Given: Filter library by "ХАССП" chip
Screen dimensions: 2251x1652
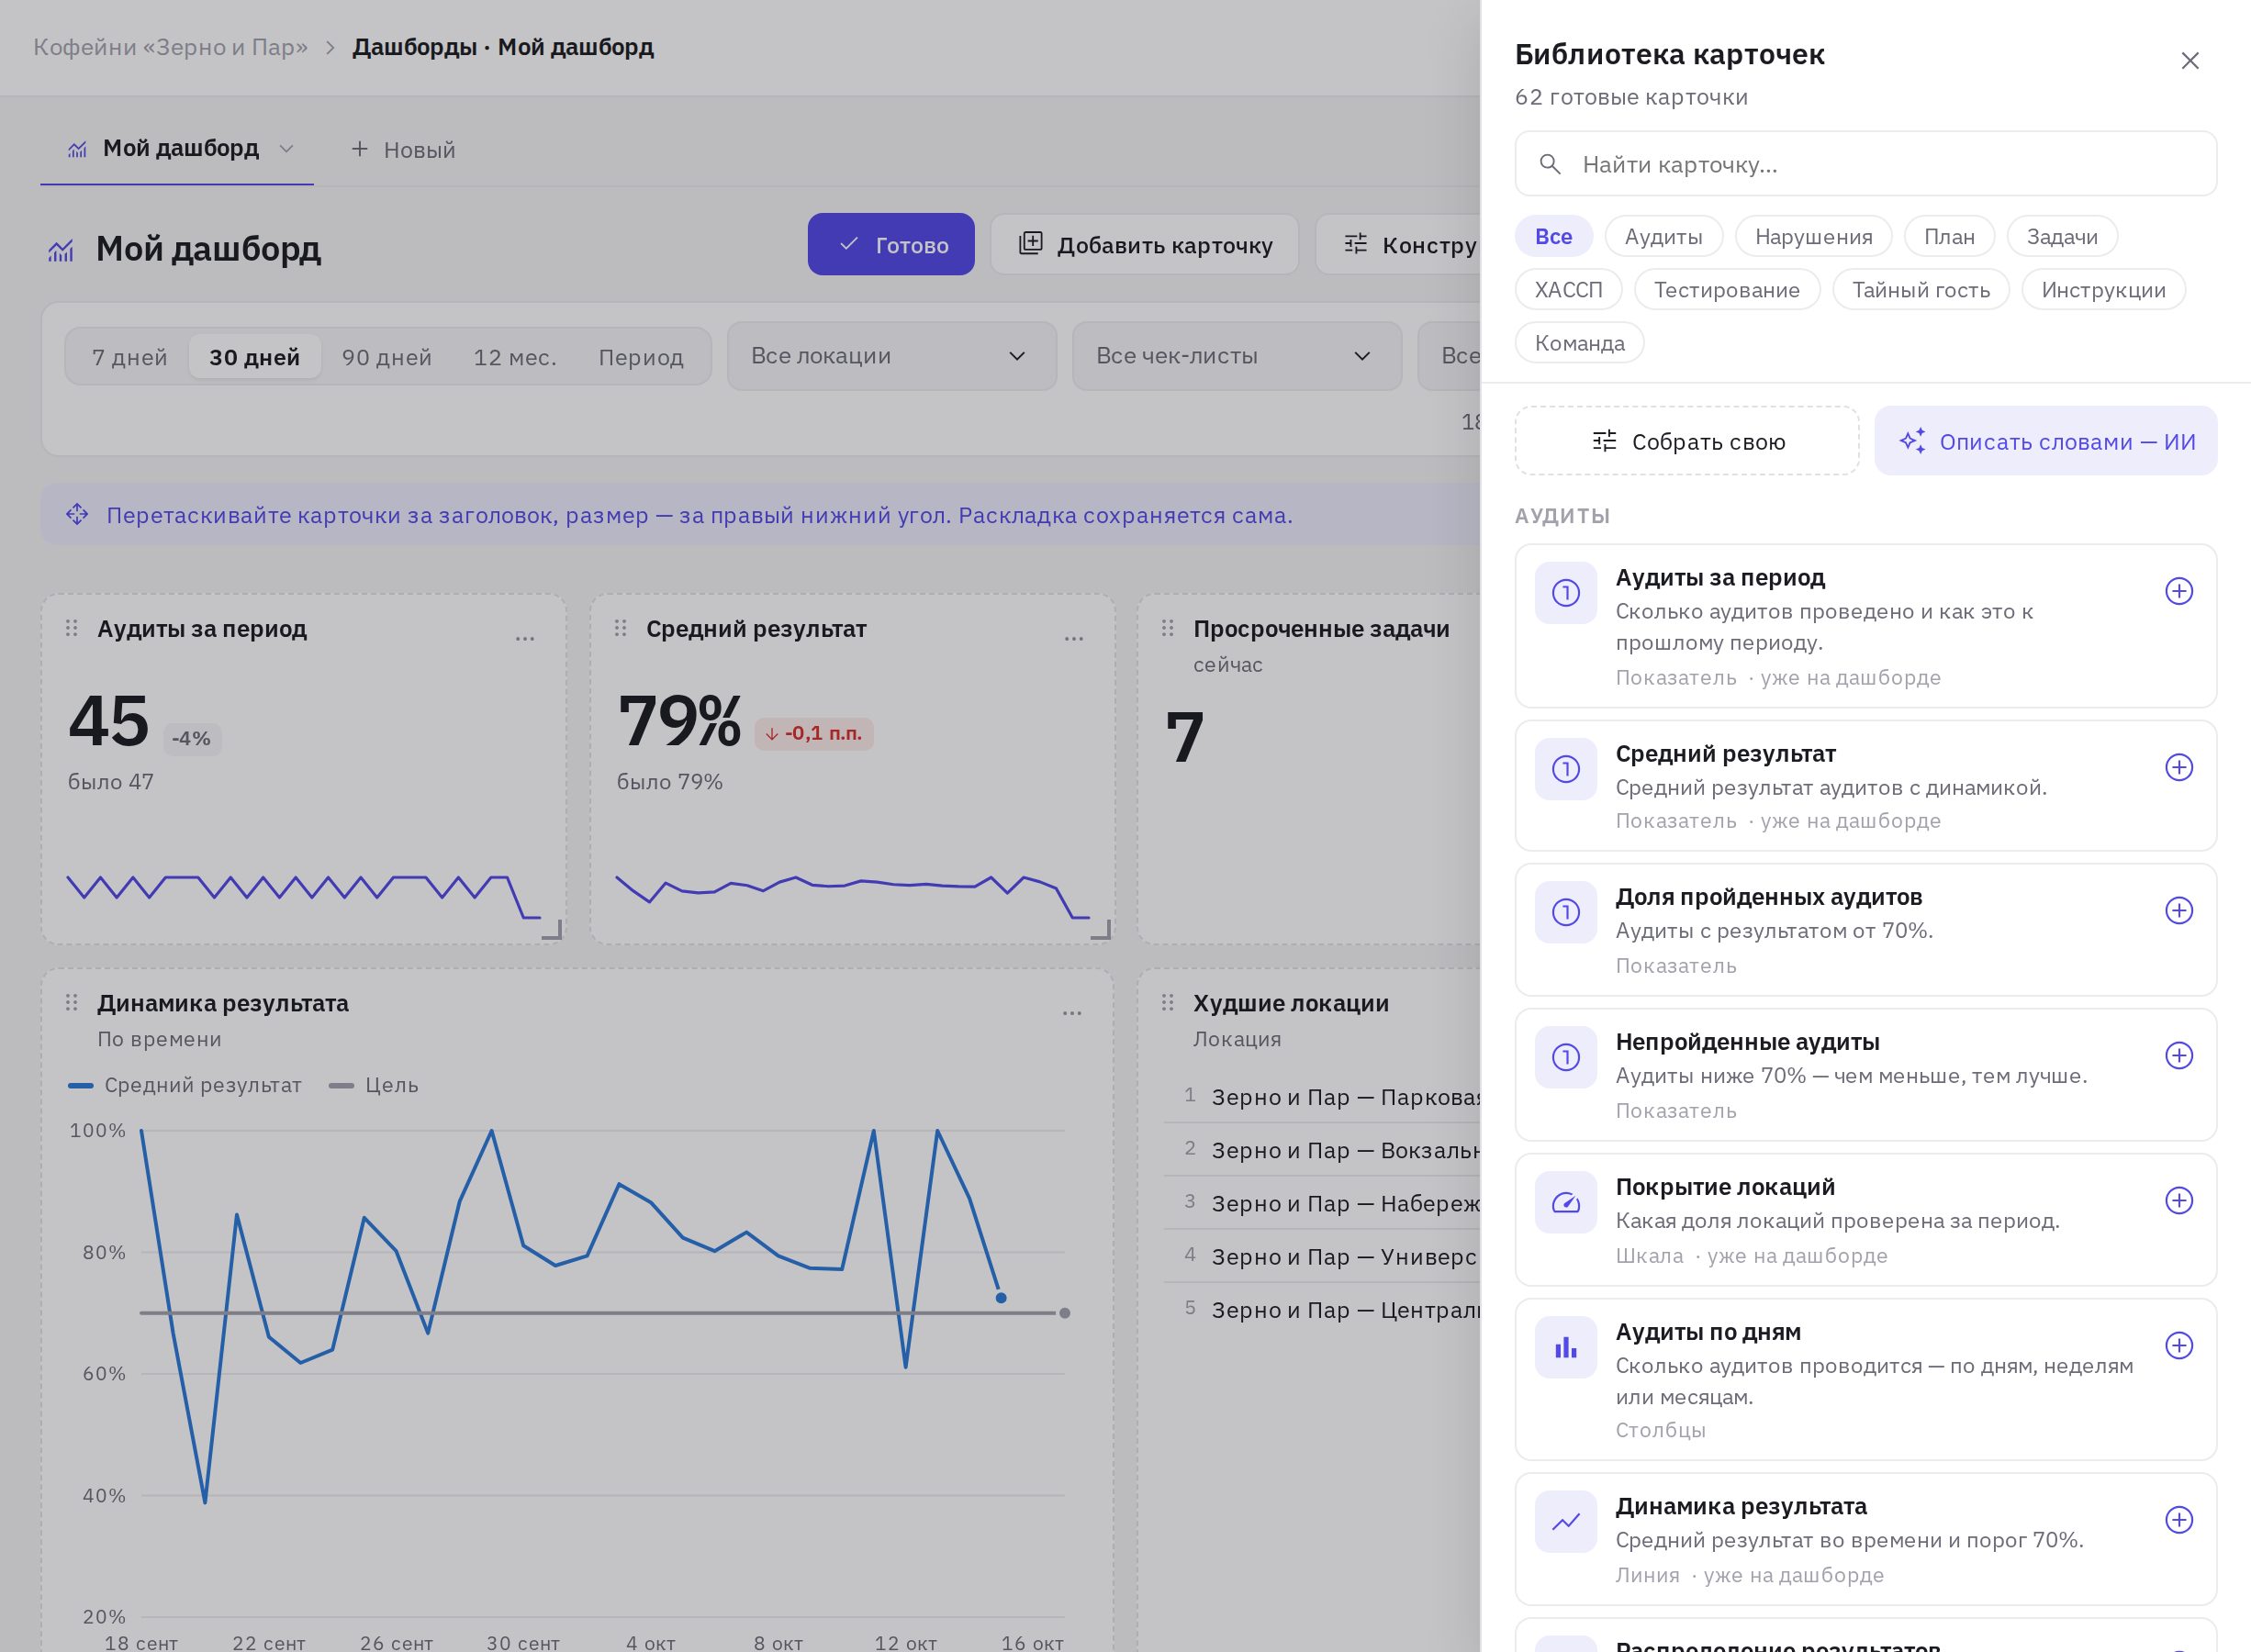Looking at the screenshot, I should [x=1569, y=290].
